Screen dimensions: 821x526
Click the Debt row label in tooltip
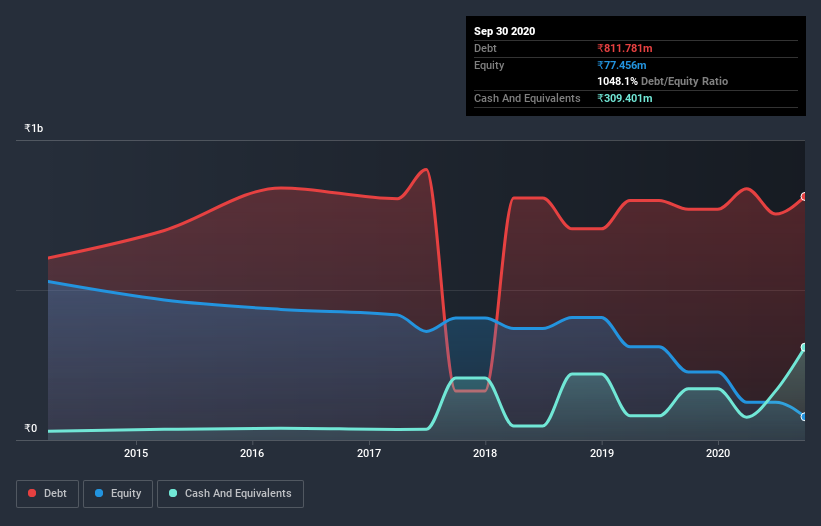pos(485,48)
